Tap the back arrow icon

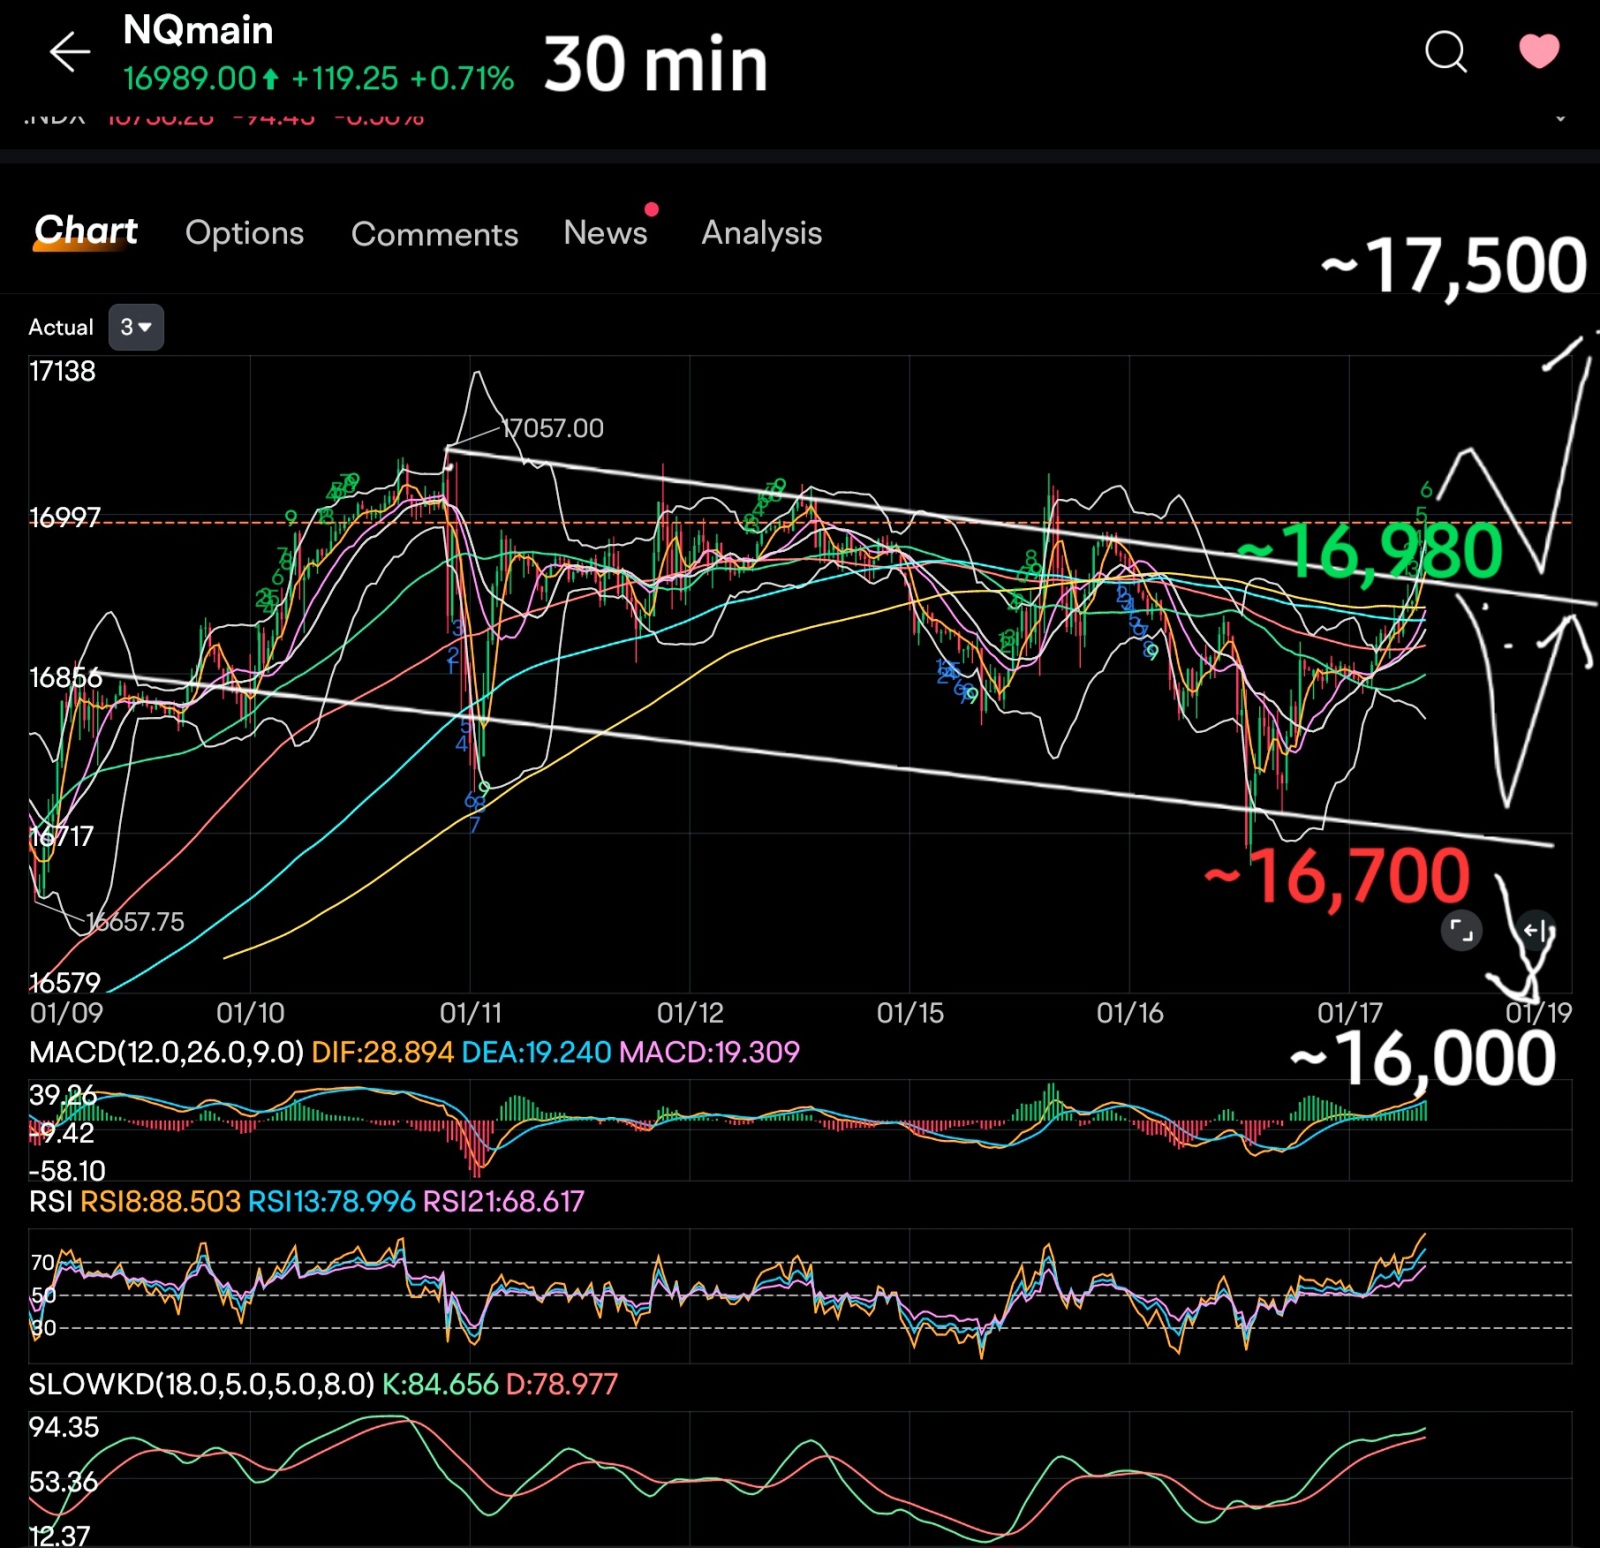pyautogui.click(x=70, y=52)
